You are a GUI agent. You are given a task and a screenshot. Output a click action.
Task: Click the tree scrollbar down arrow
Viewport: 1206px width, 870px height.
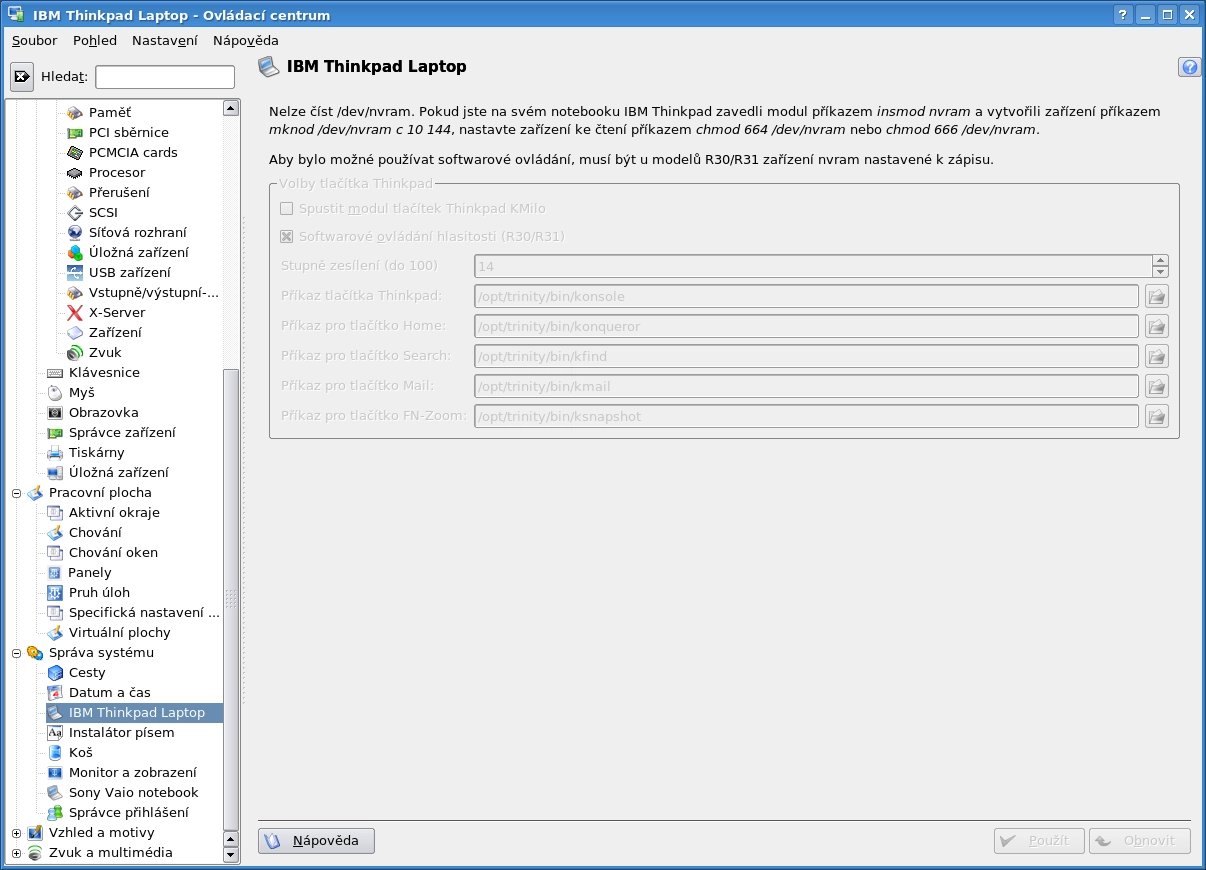231,855
